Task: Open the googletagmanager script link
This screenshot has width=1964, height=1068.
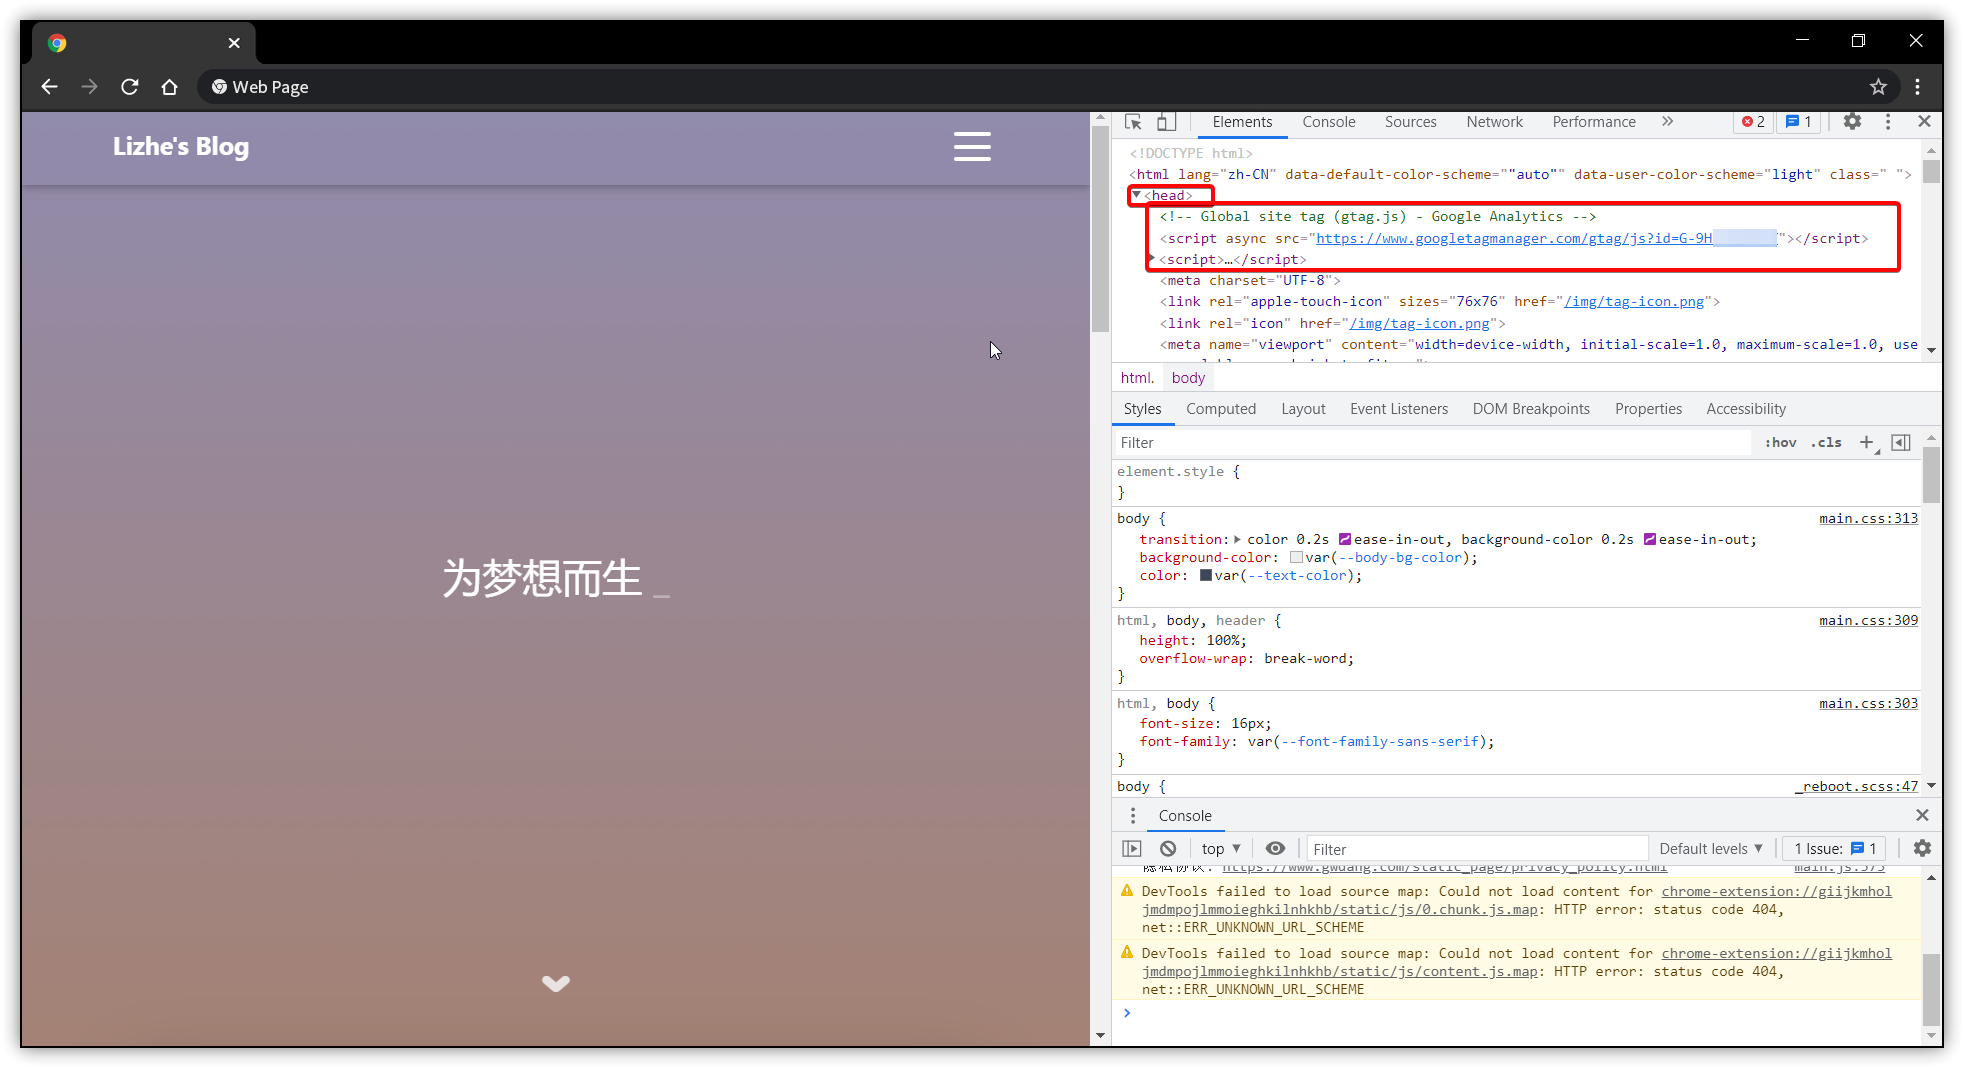Action: point(1545,238)
